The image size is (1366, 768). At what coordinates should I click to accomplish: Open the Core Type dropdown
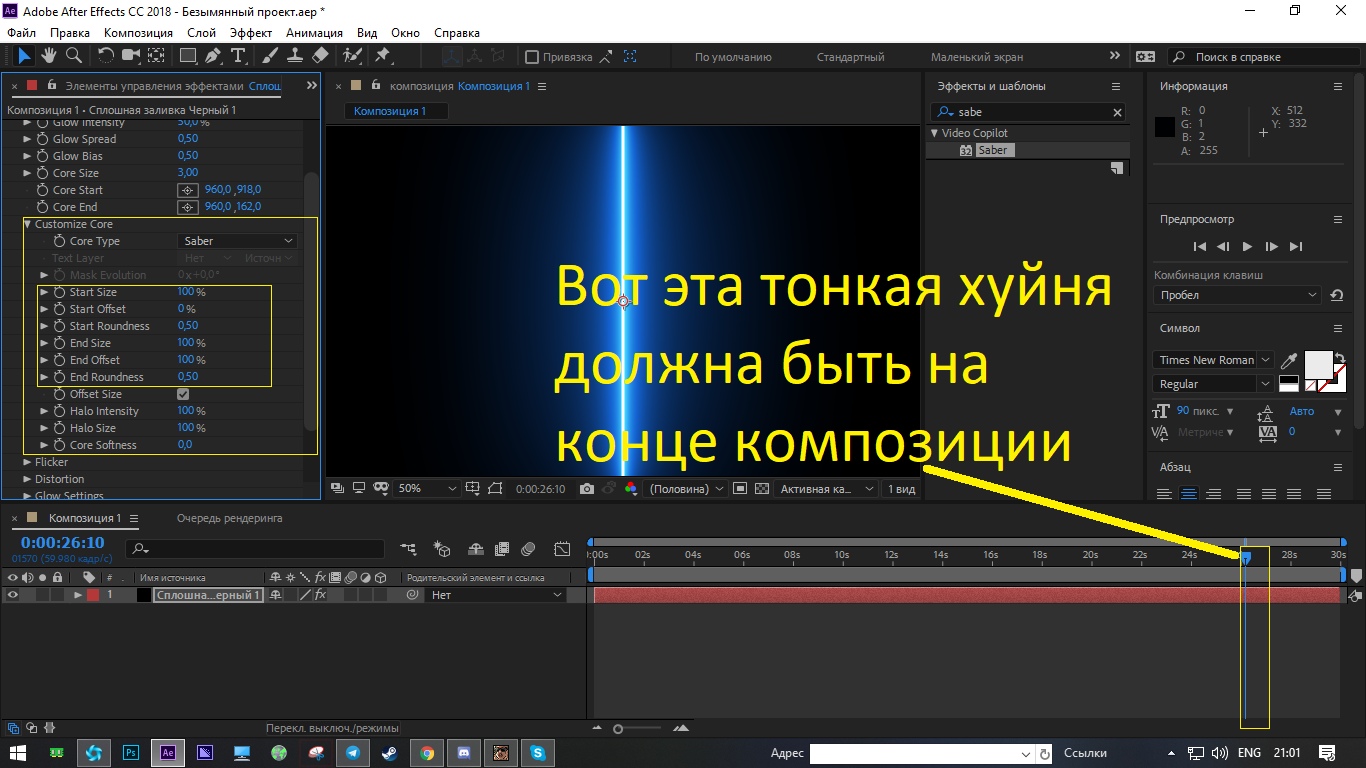[236, 240]
